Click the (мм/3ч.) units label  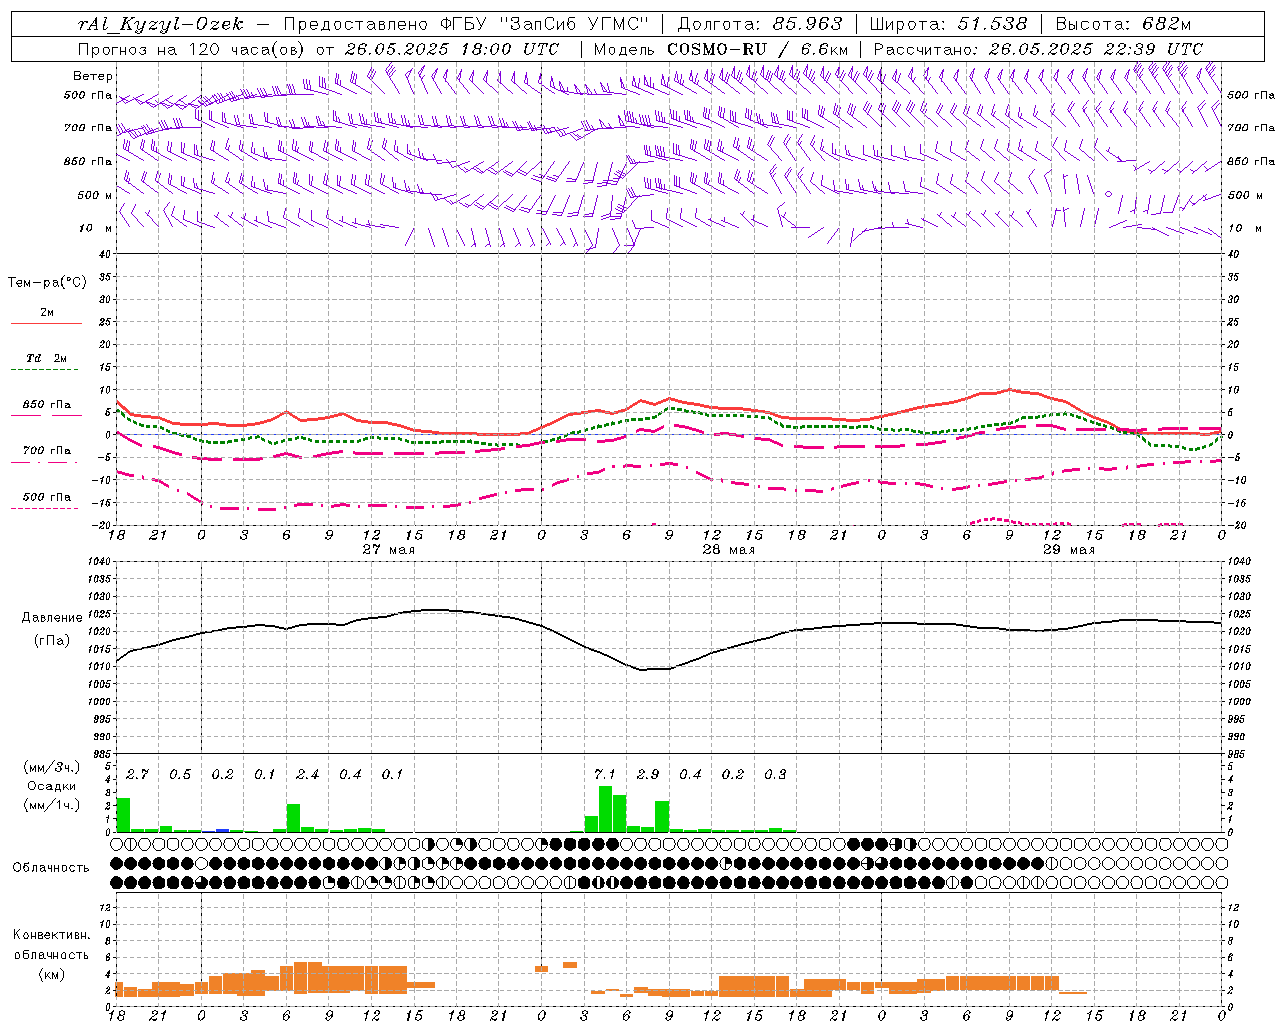(51, 768)
